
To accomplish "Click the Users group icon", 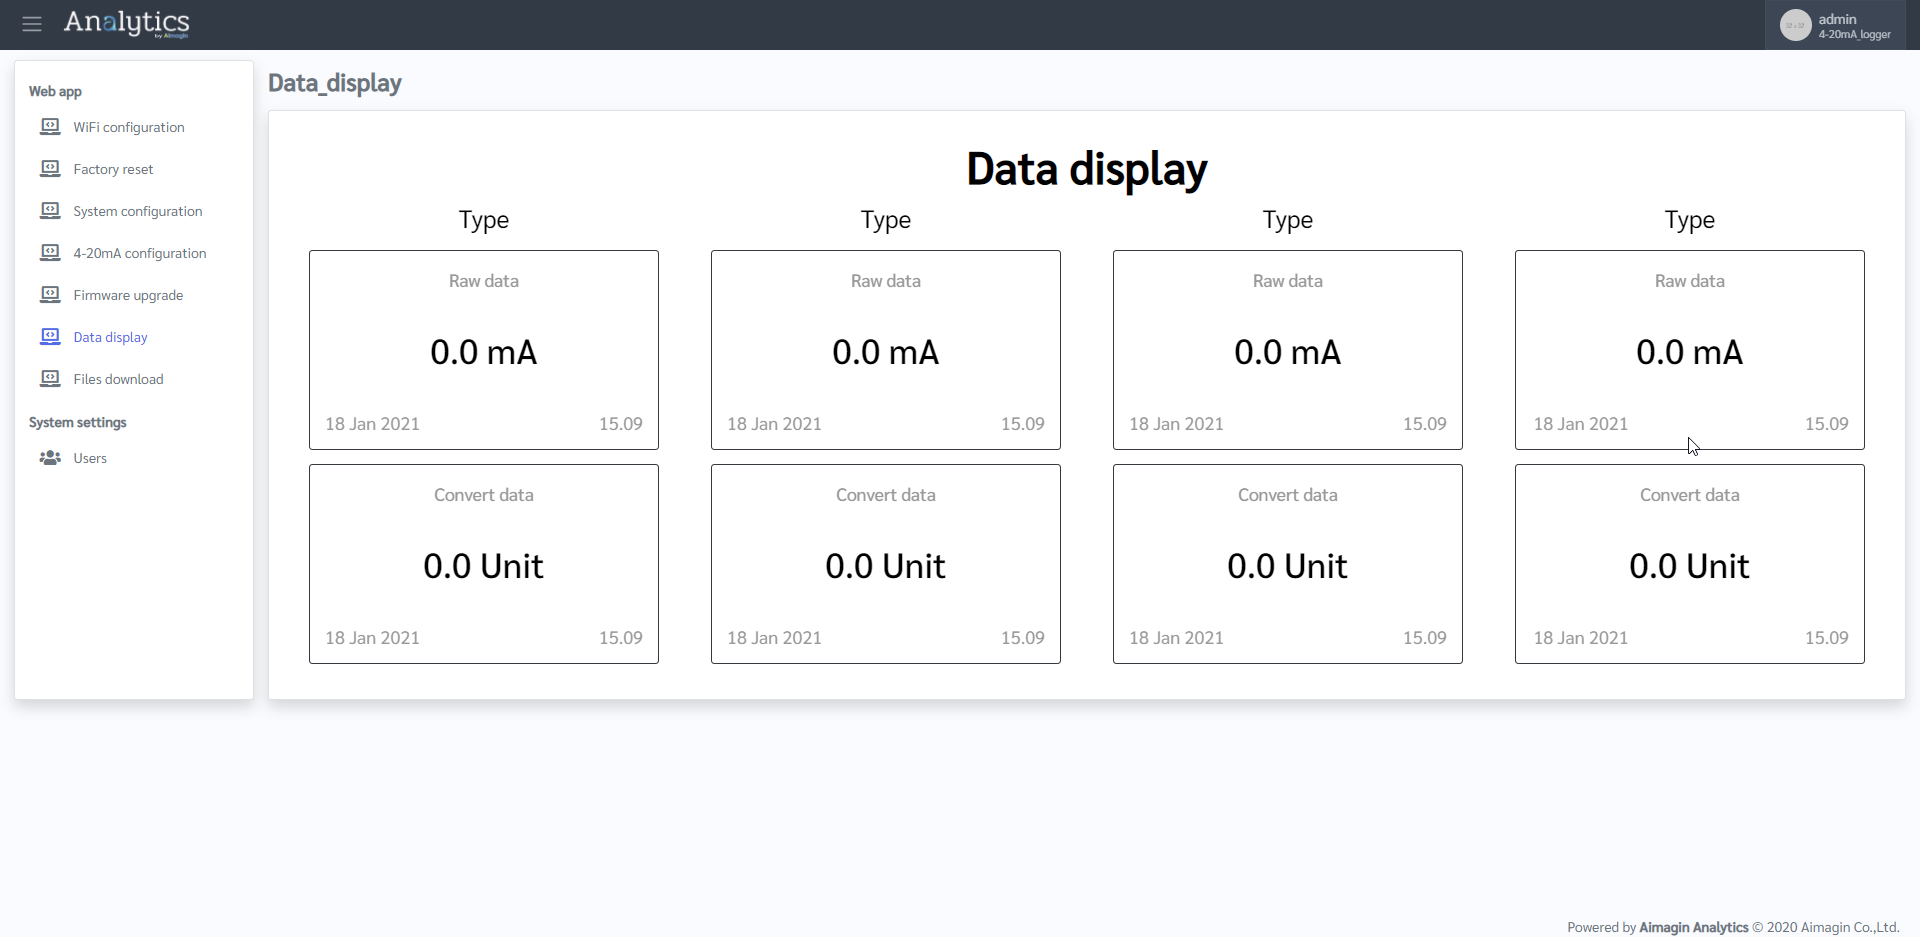I will (50, 458).
